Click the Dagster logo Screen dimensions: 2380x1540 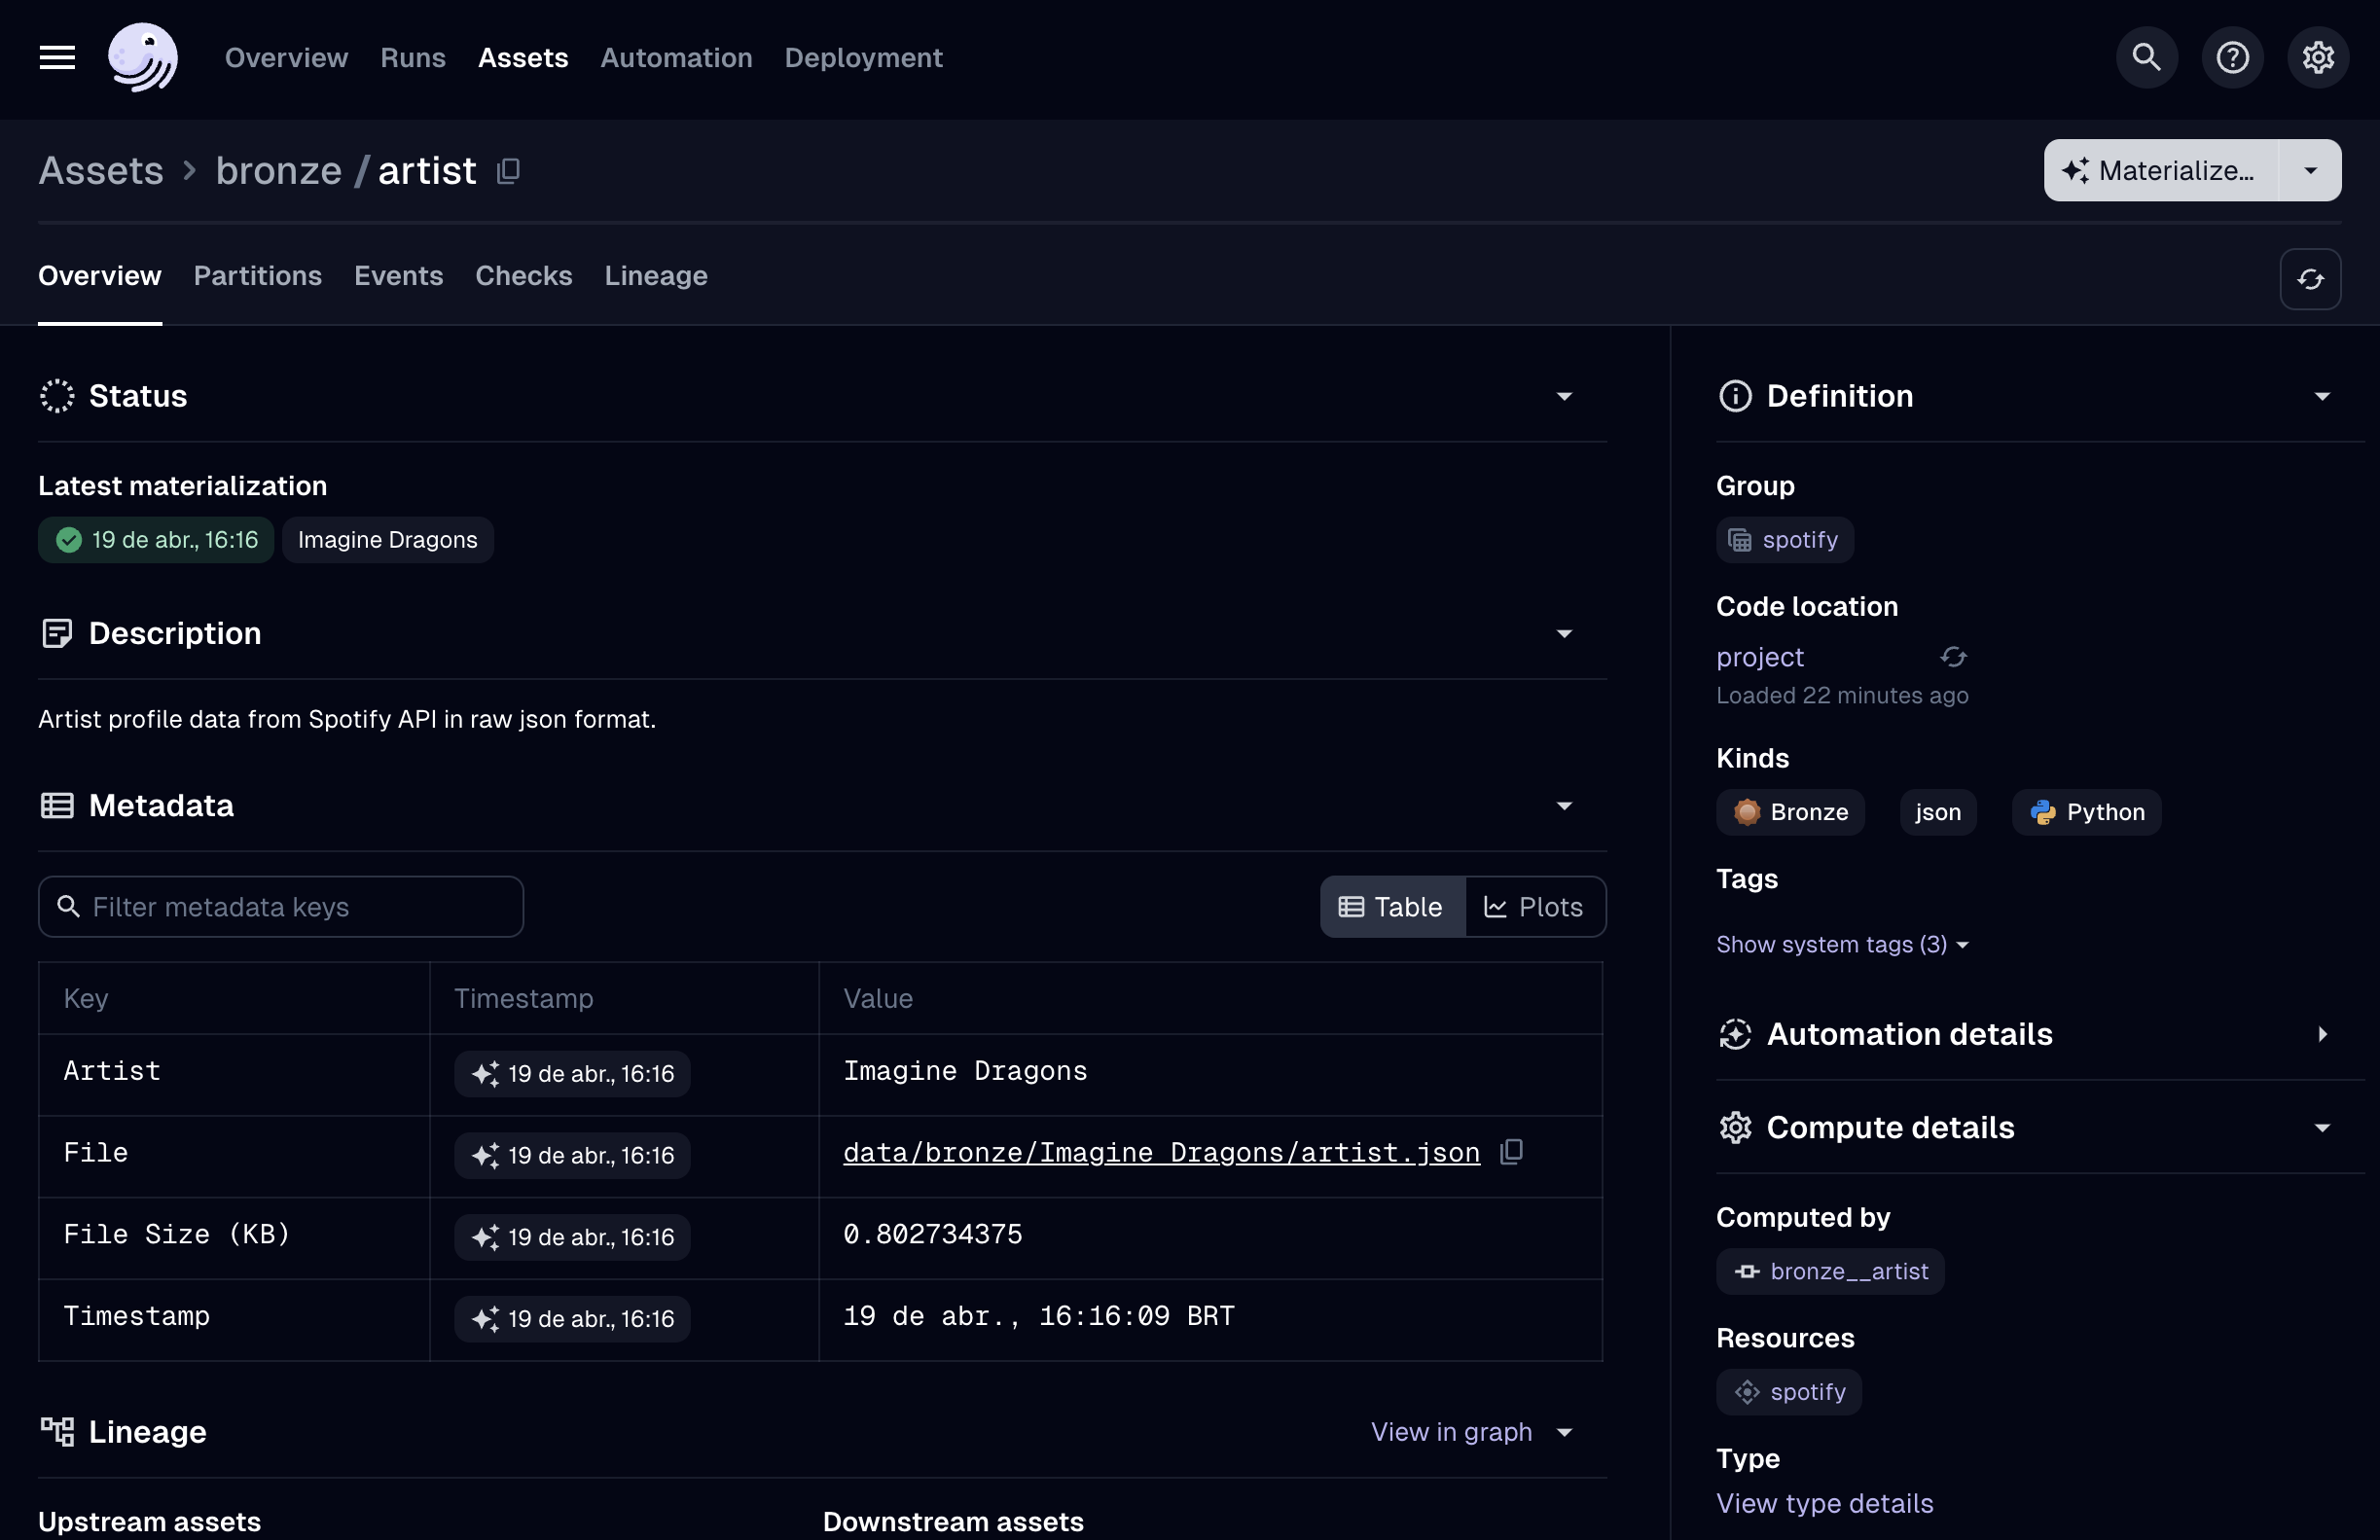pyautogui.click(x=143, y=58)
